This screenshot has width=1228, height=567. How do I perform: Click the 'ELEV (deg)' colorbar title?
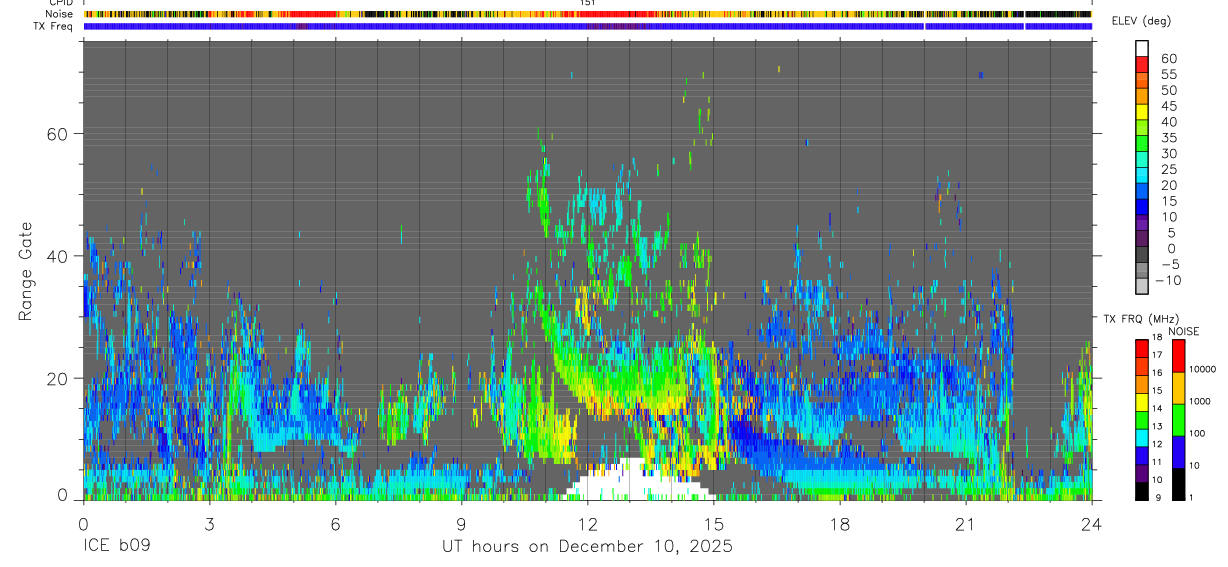[1141, 21]
